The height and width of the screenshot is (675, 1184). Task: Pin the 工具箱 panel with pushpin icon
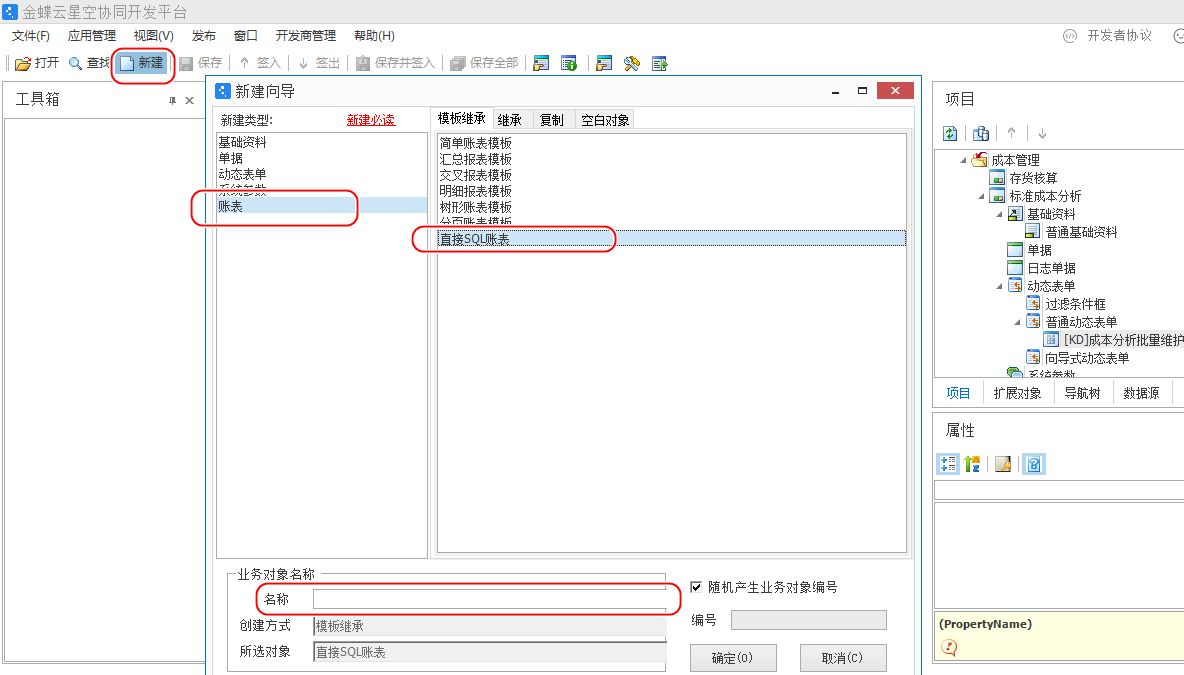(172, 100)
